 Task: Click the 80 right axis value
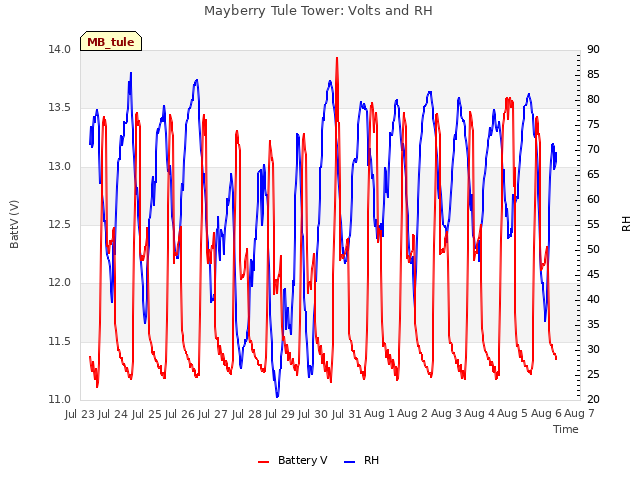point(593,100)
